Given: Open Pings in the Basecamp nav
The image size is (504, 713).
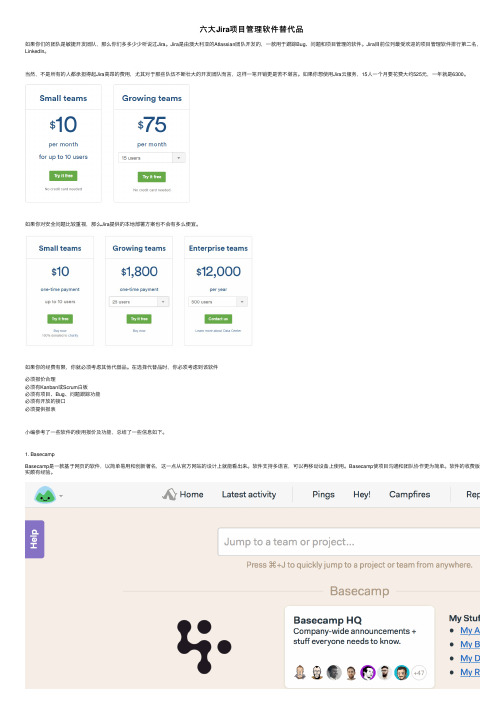Looking at the screenshot, I should point(323,495).
